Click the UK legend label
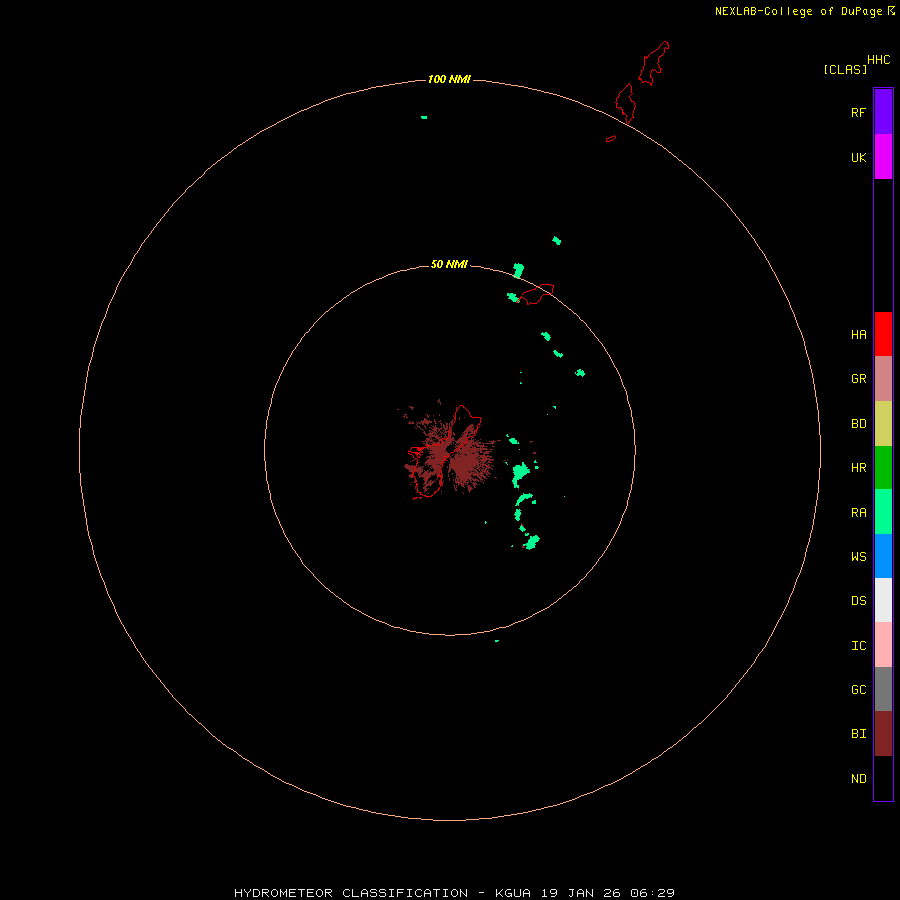Screen dimensions: 900x900 click(x=859, y=157)
